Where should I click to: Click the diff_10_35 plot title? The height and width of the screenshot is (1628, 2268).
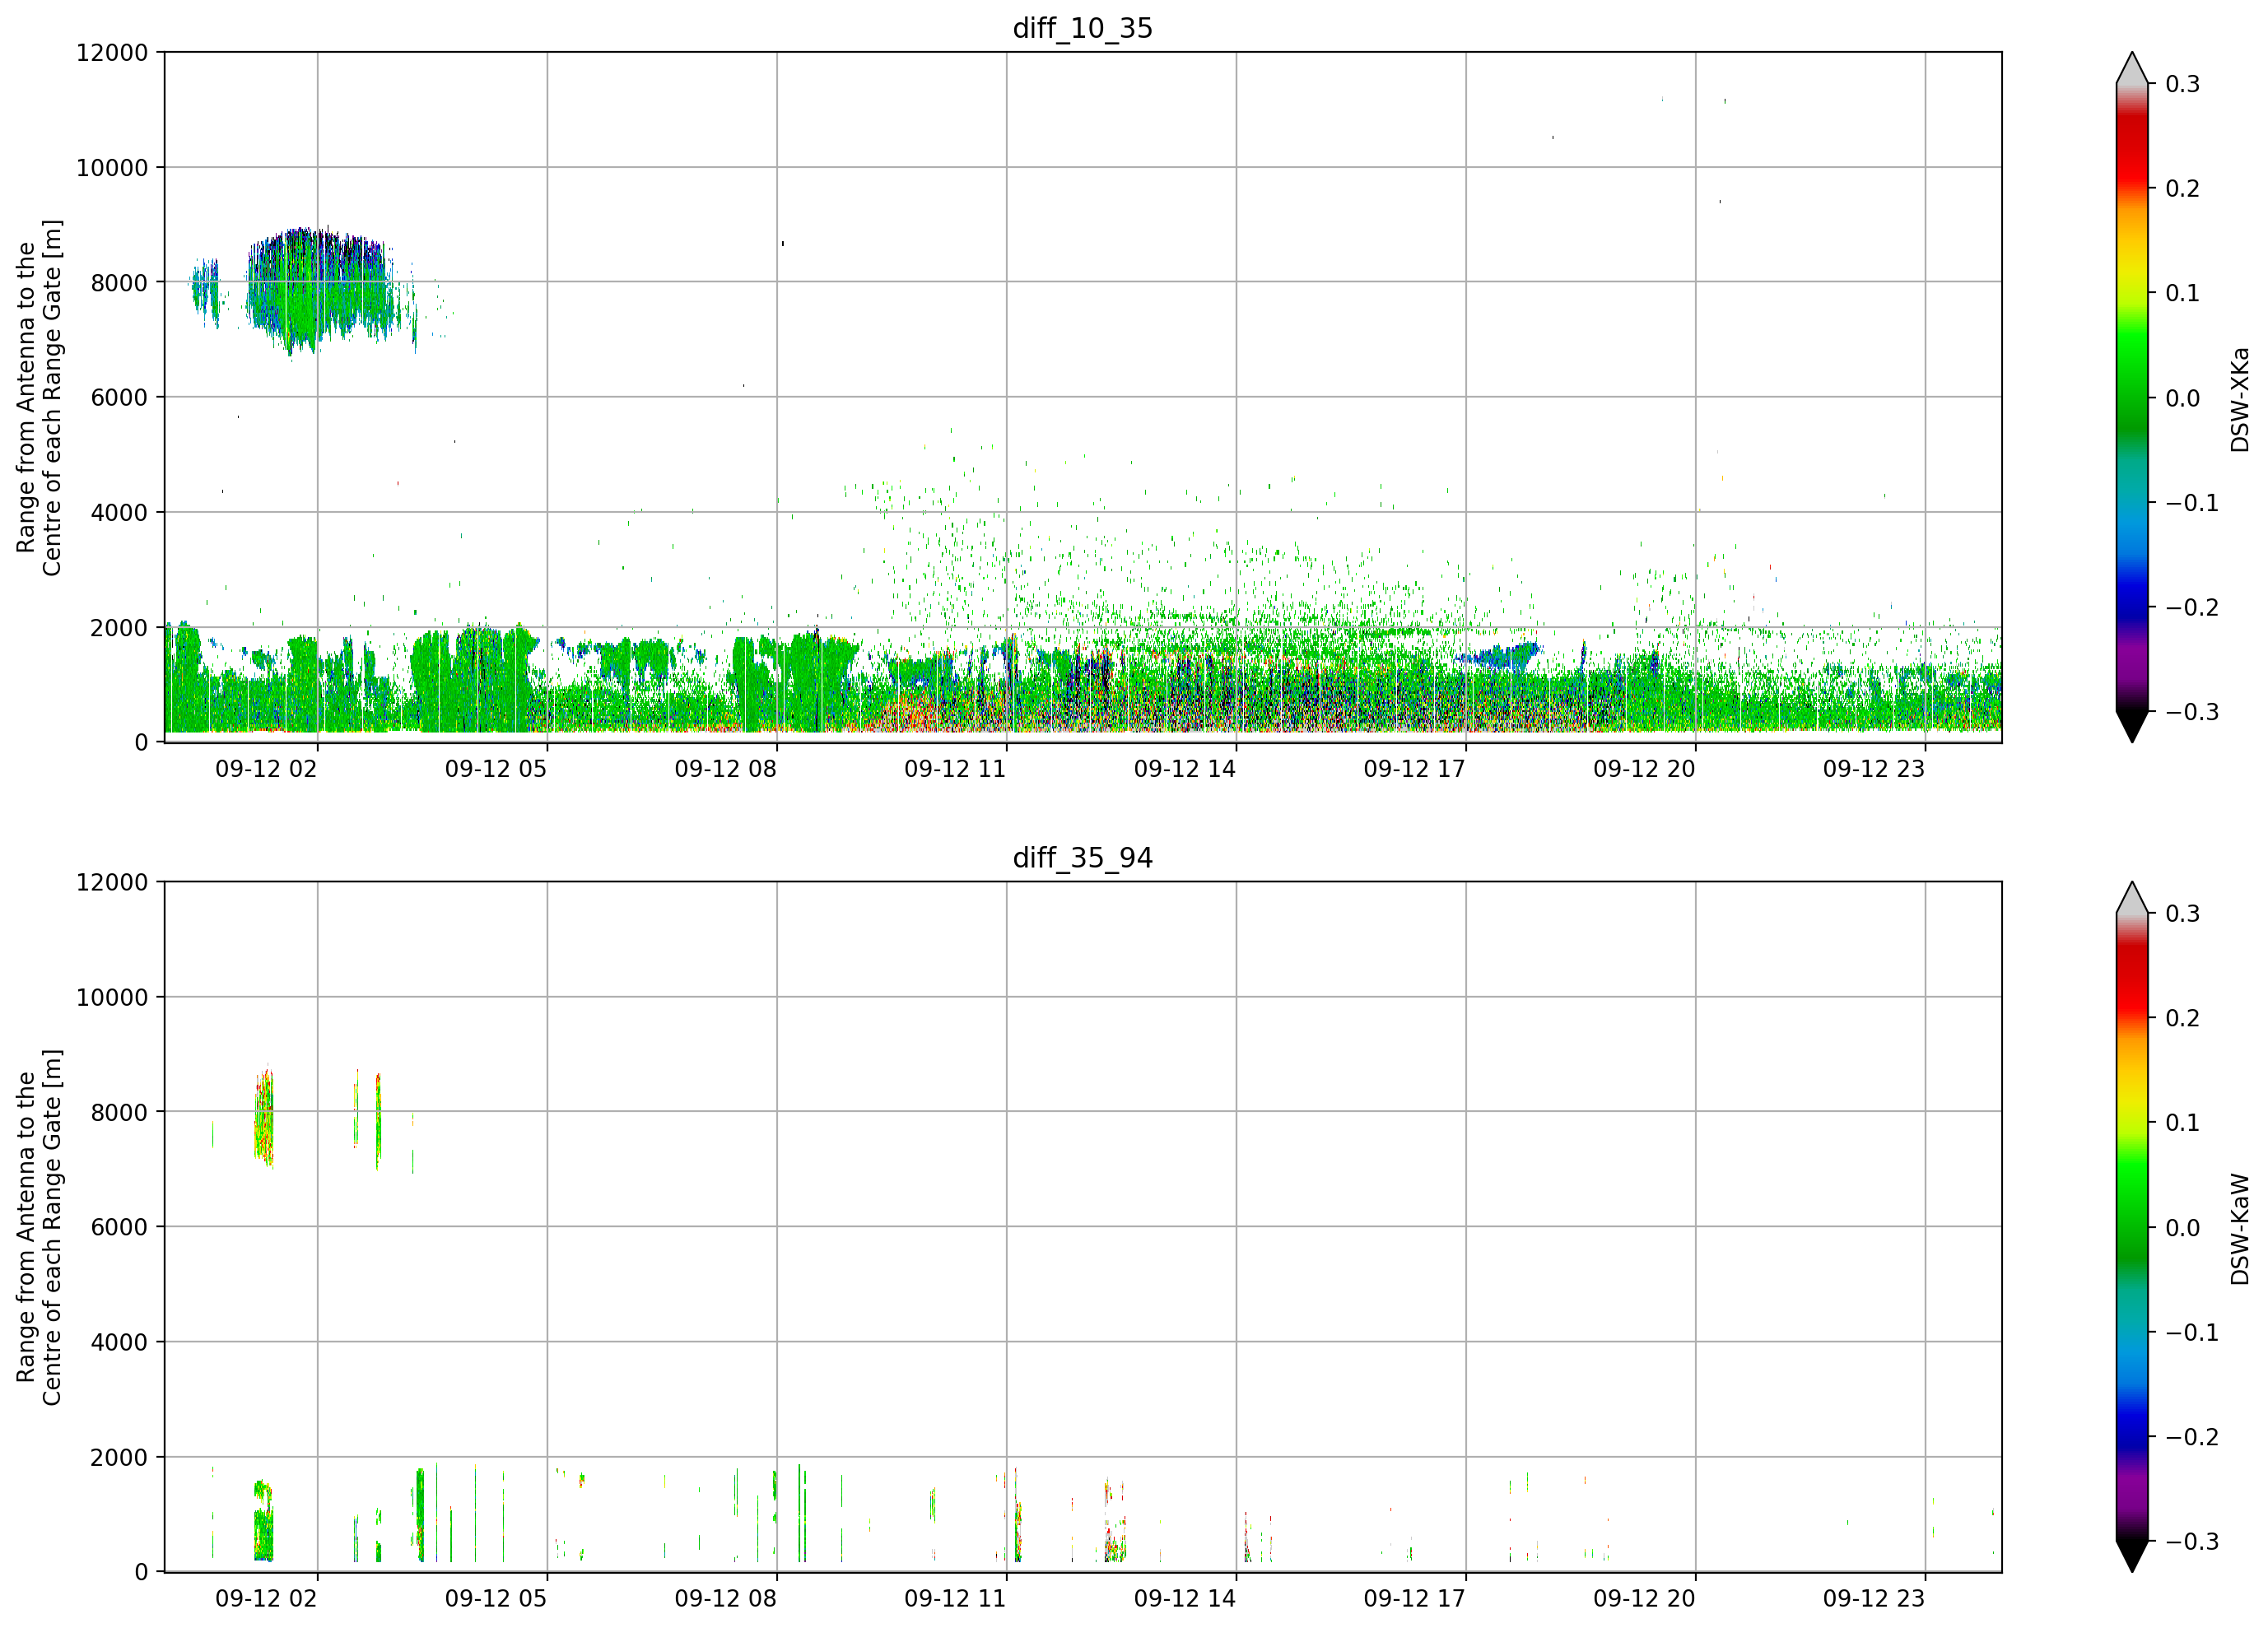click(1083, 28)
